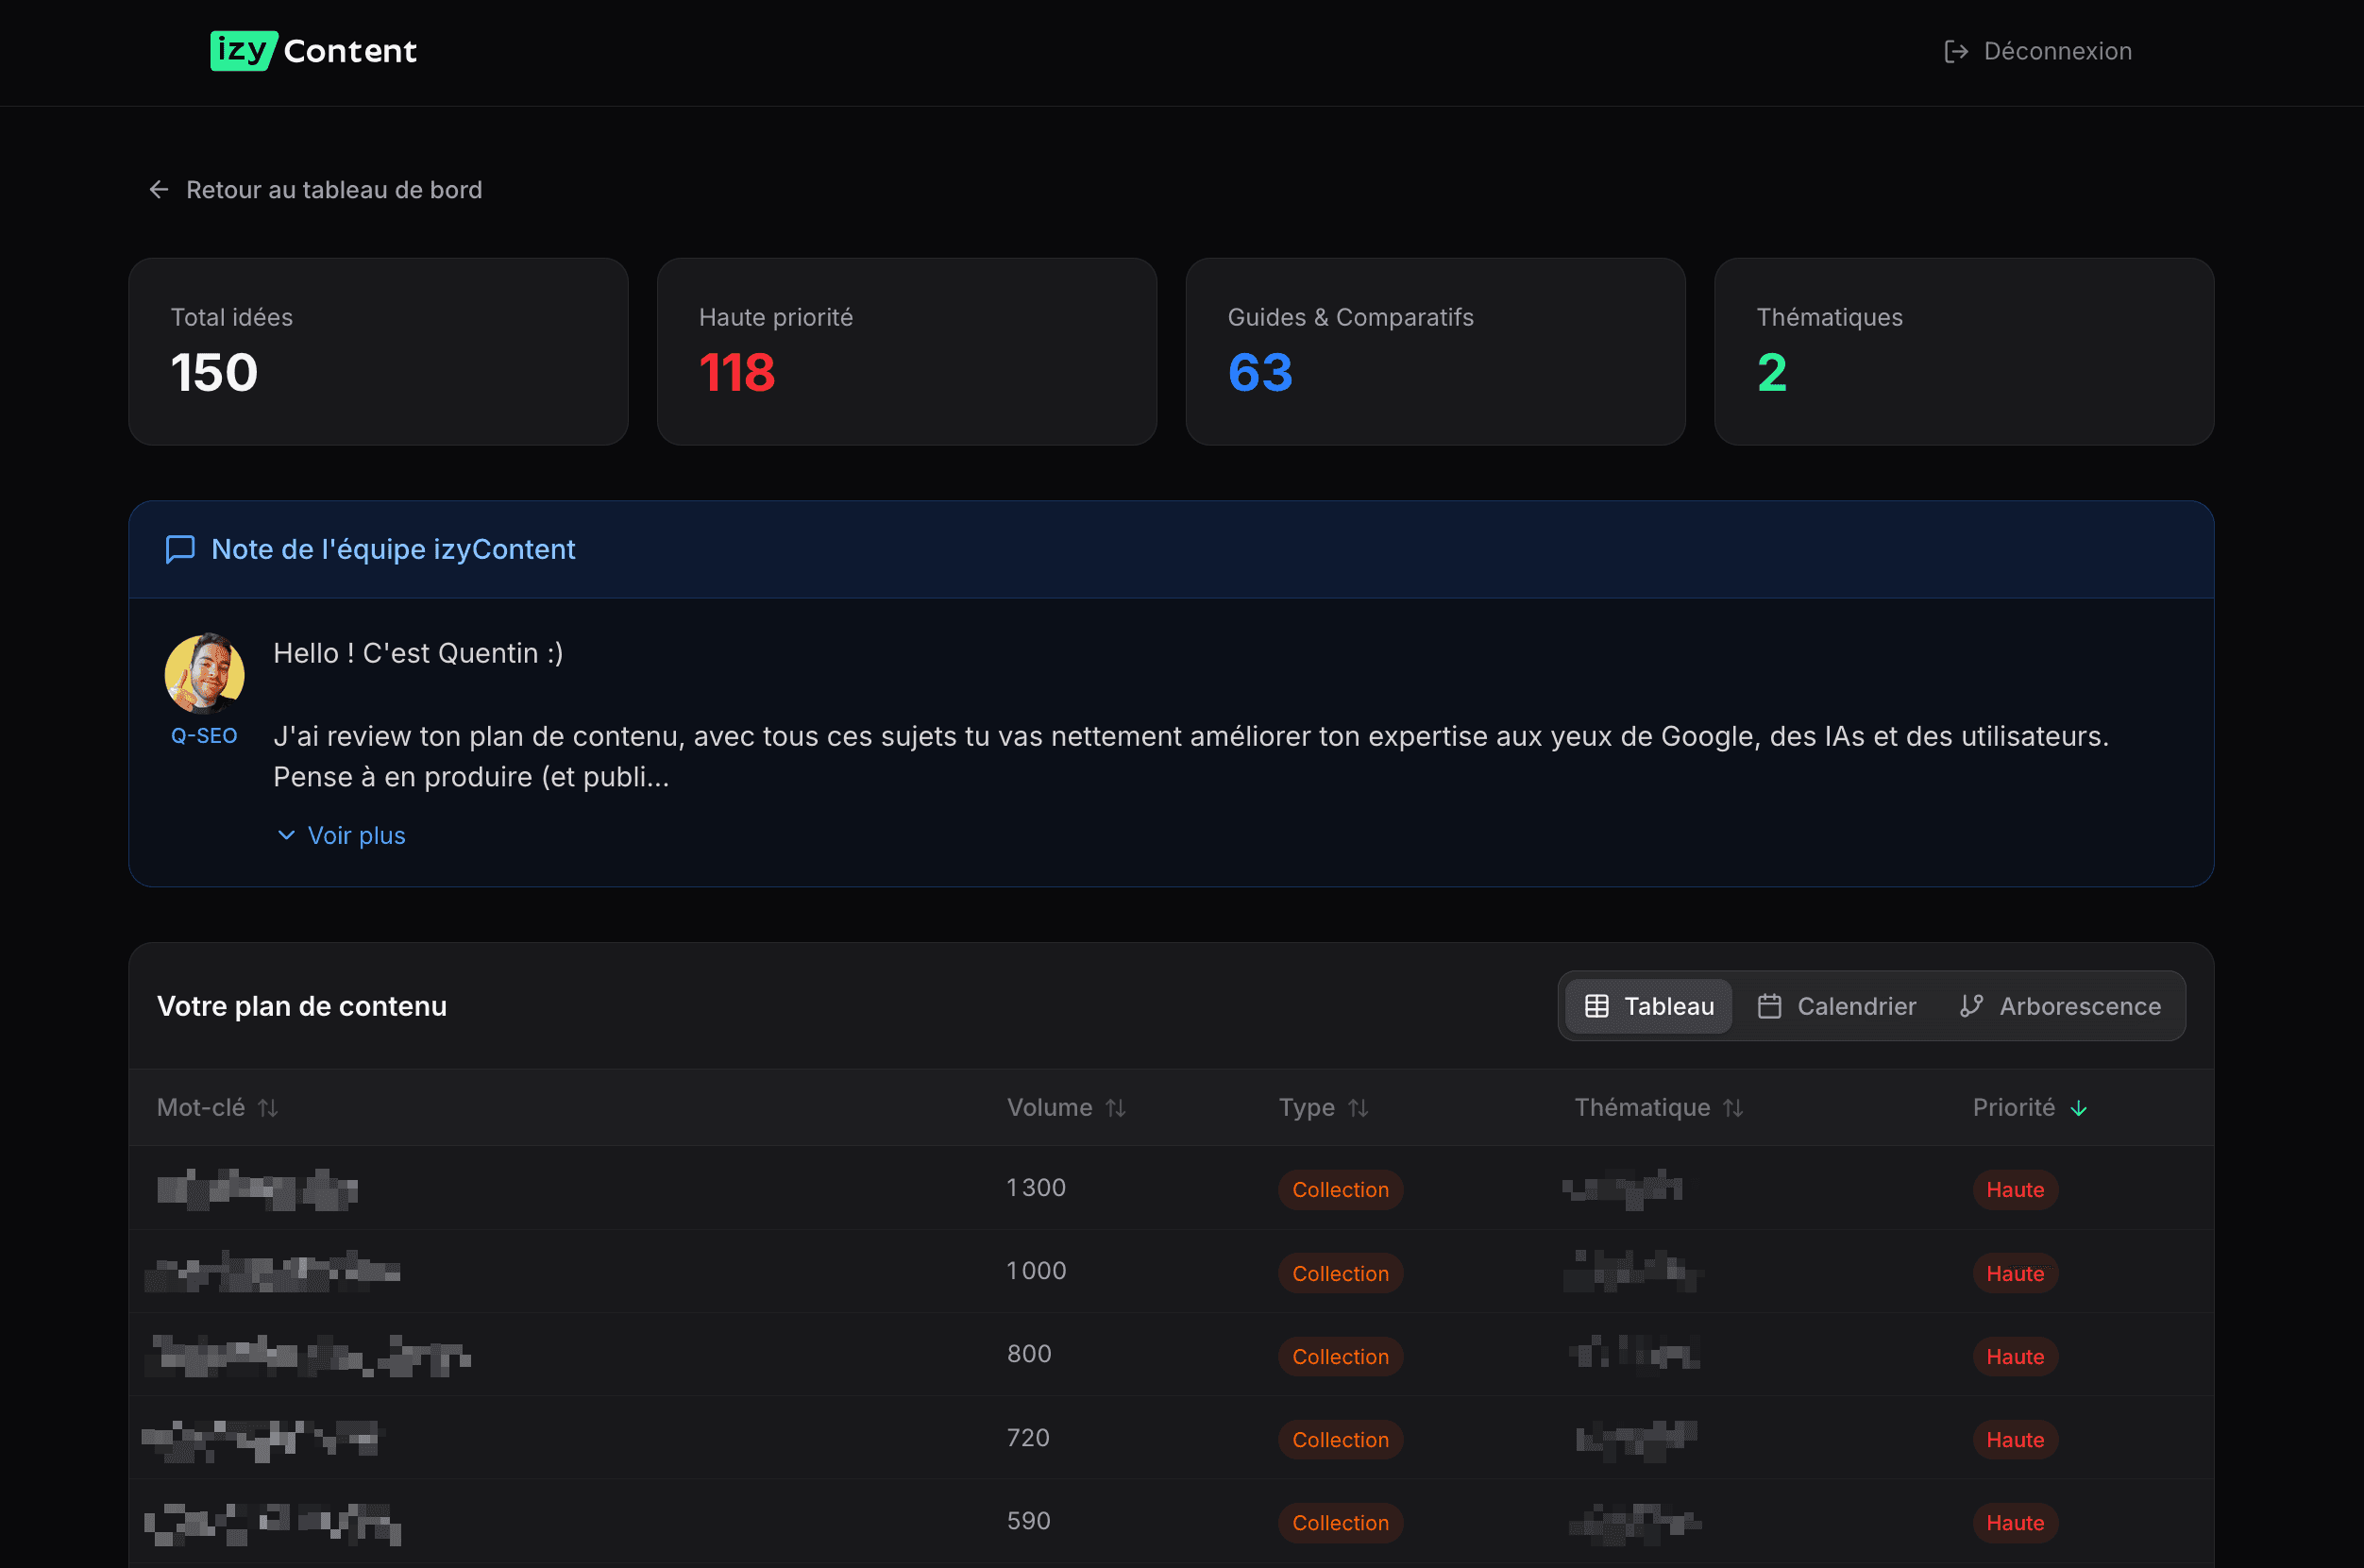The image size is (2364, 1568).
Task: Click the logout icon next to Déconnexion
Action: coord(1955,51)
